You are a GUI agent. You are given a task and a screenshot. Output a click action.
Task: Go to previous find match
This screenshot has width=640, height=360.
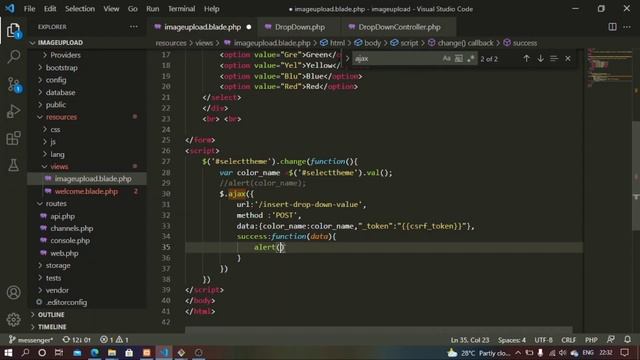[527, 58]
